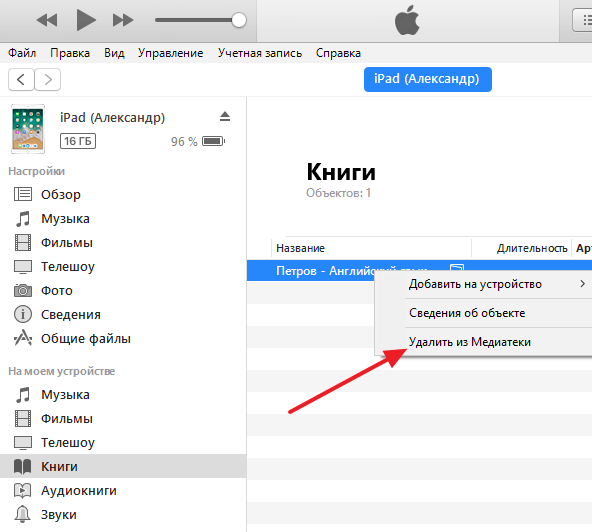Select Фильмы under На моем устройстве

click(66, 418)
